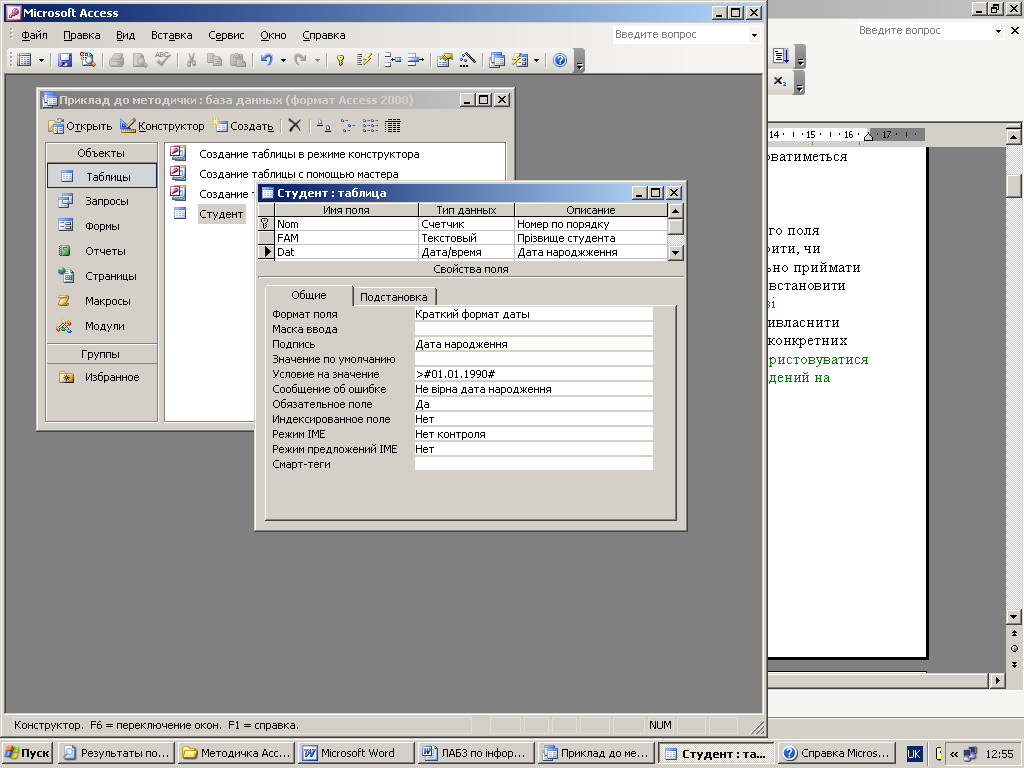Open the View mode dropdown arrow
Image resolution: width=1024 pixels, height=768 pixels.
coord(41,60)
